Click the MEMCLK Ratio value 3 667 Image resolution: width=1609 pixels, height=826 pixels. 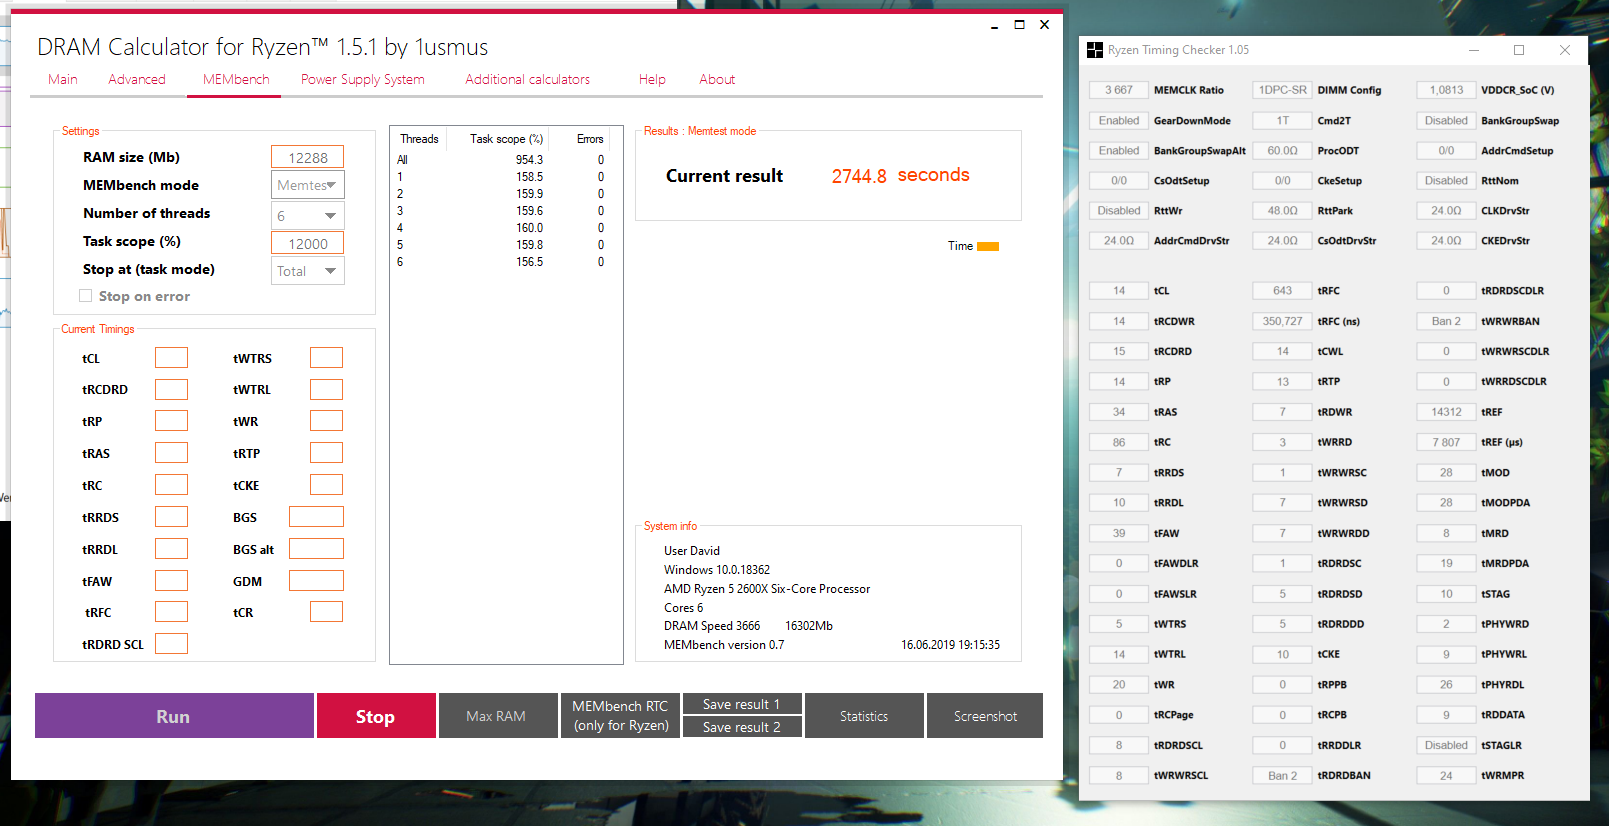click(x=1119, y=90)
